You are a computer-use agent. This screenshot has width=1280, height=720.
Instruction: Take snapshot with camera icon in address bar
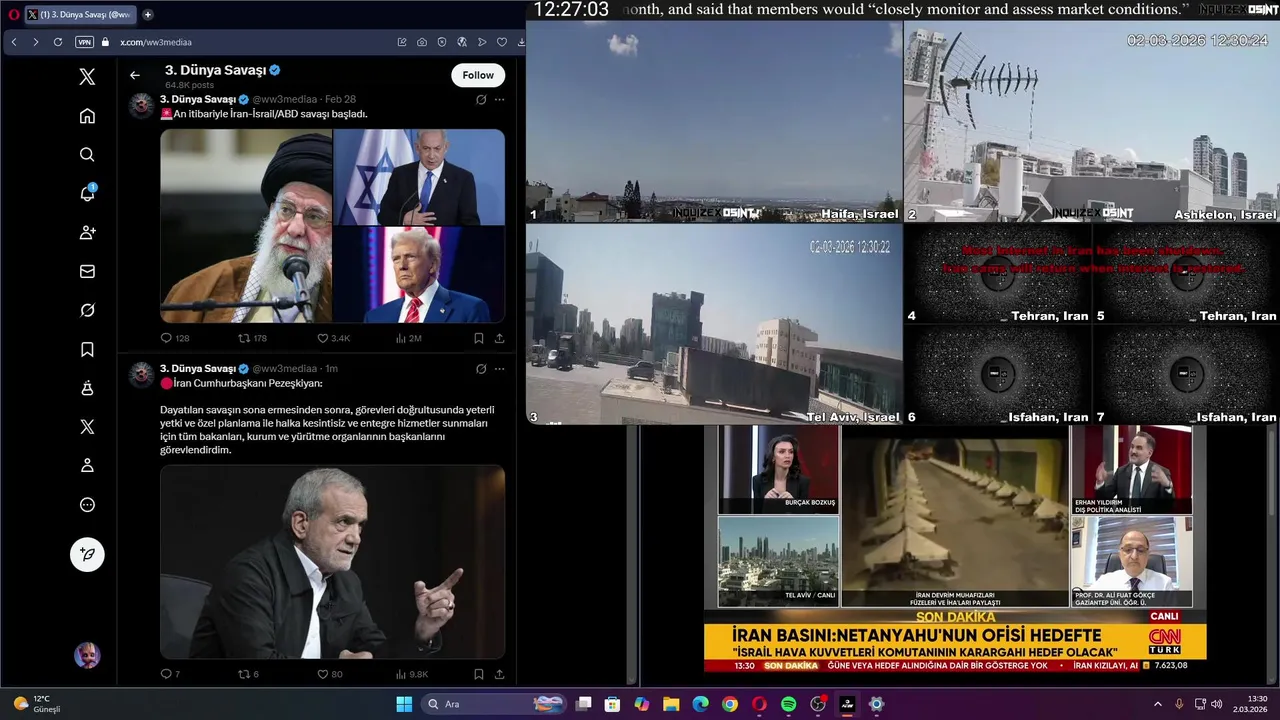pos(422,42)
